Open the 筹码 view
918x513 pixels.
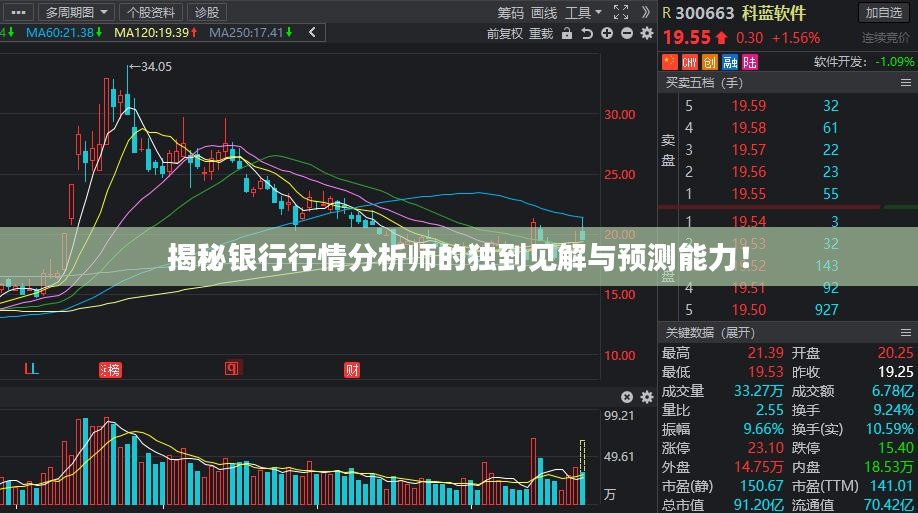510,12
